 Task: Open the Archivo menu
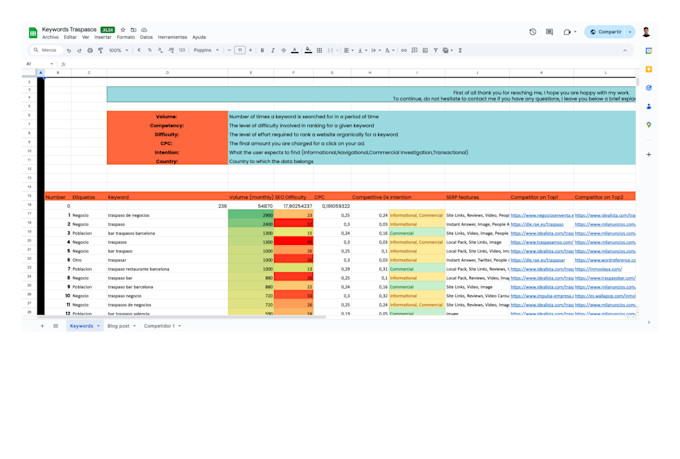50,37
